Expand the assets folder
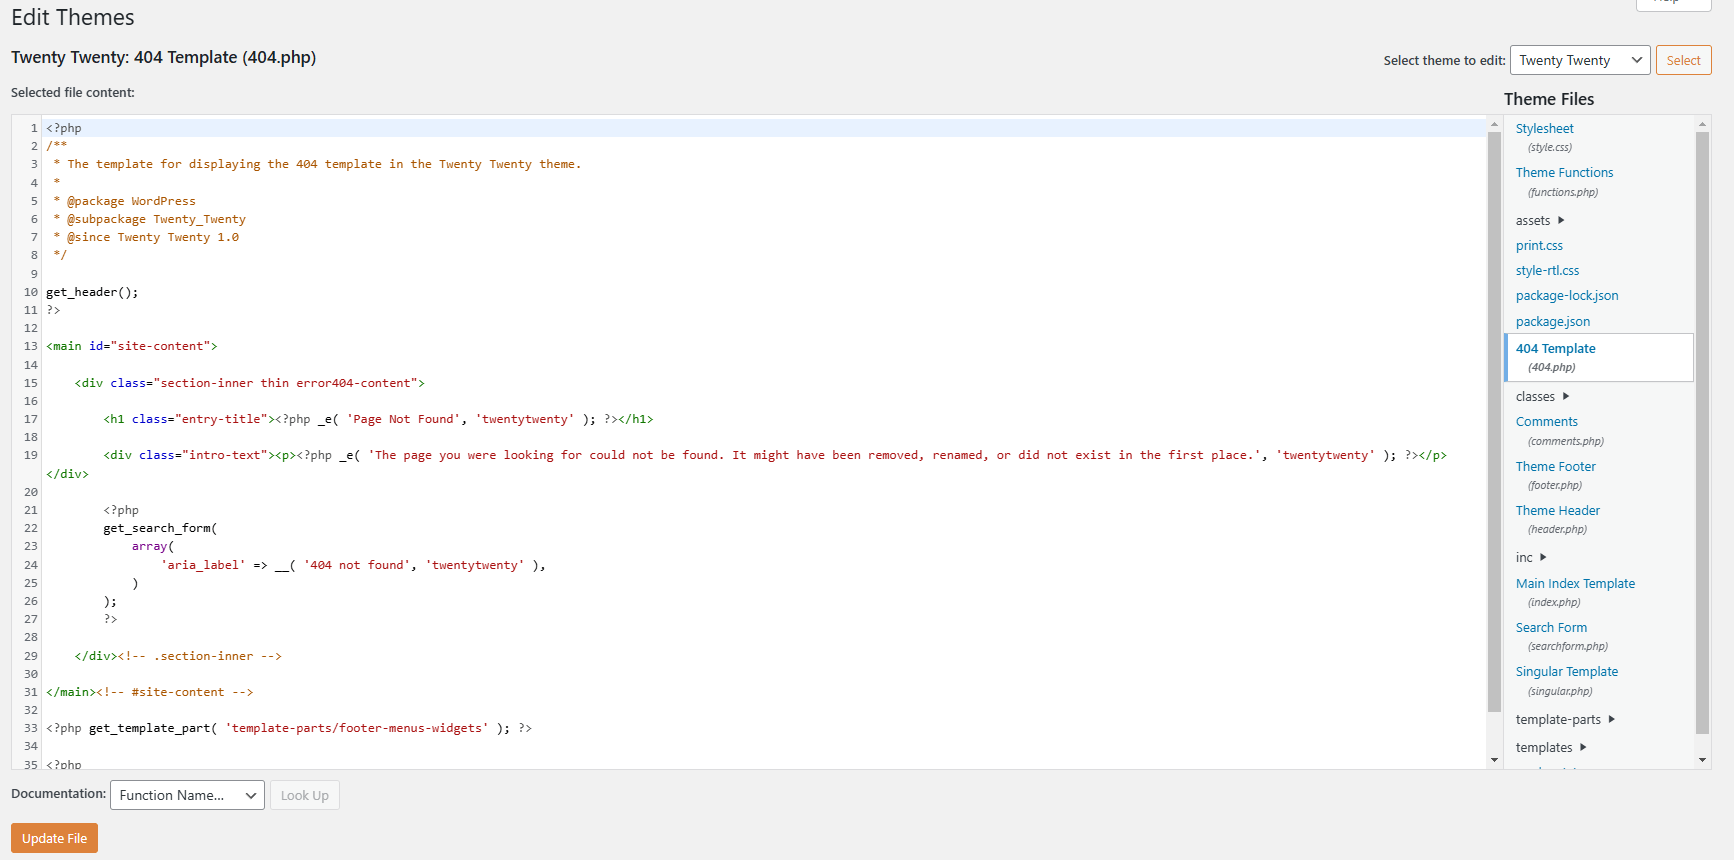This screenshot has width=1734, height=860. coord(1539,221)
